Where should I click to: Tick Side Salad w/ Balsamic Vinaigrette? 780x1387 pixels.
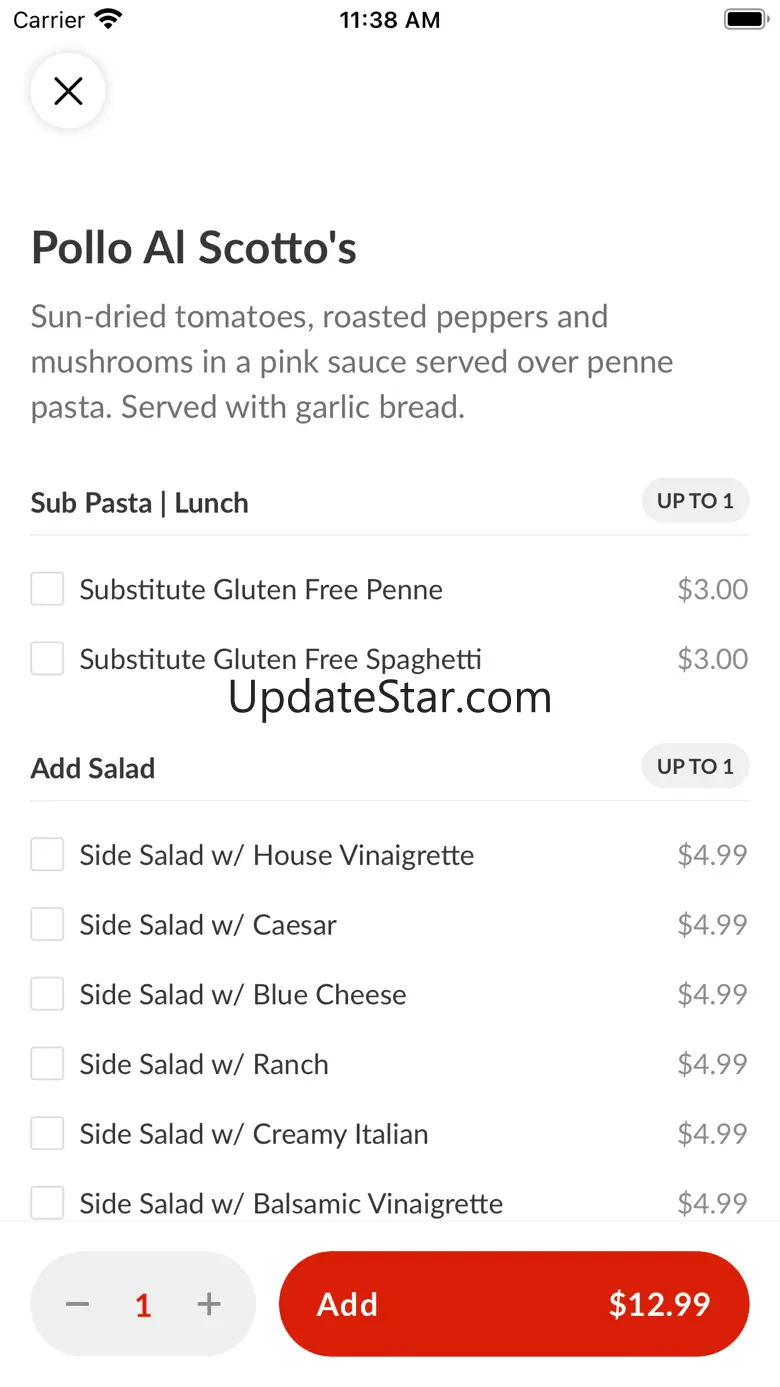click(x=47, y=1203)
